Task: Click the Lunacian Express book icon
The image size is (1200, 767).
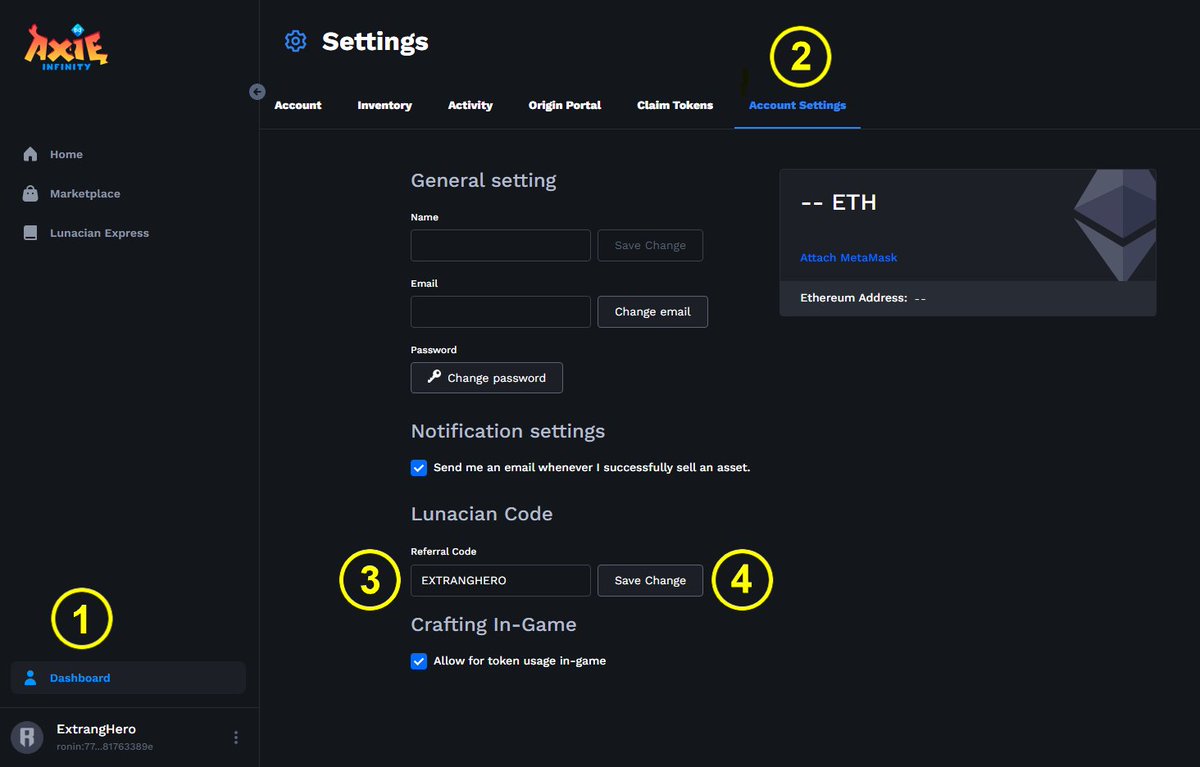Action: (30, 233)
